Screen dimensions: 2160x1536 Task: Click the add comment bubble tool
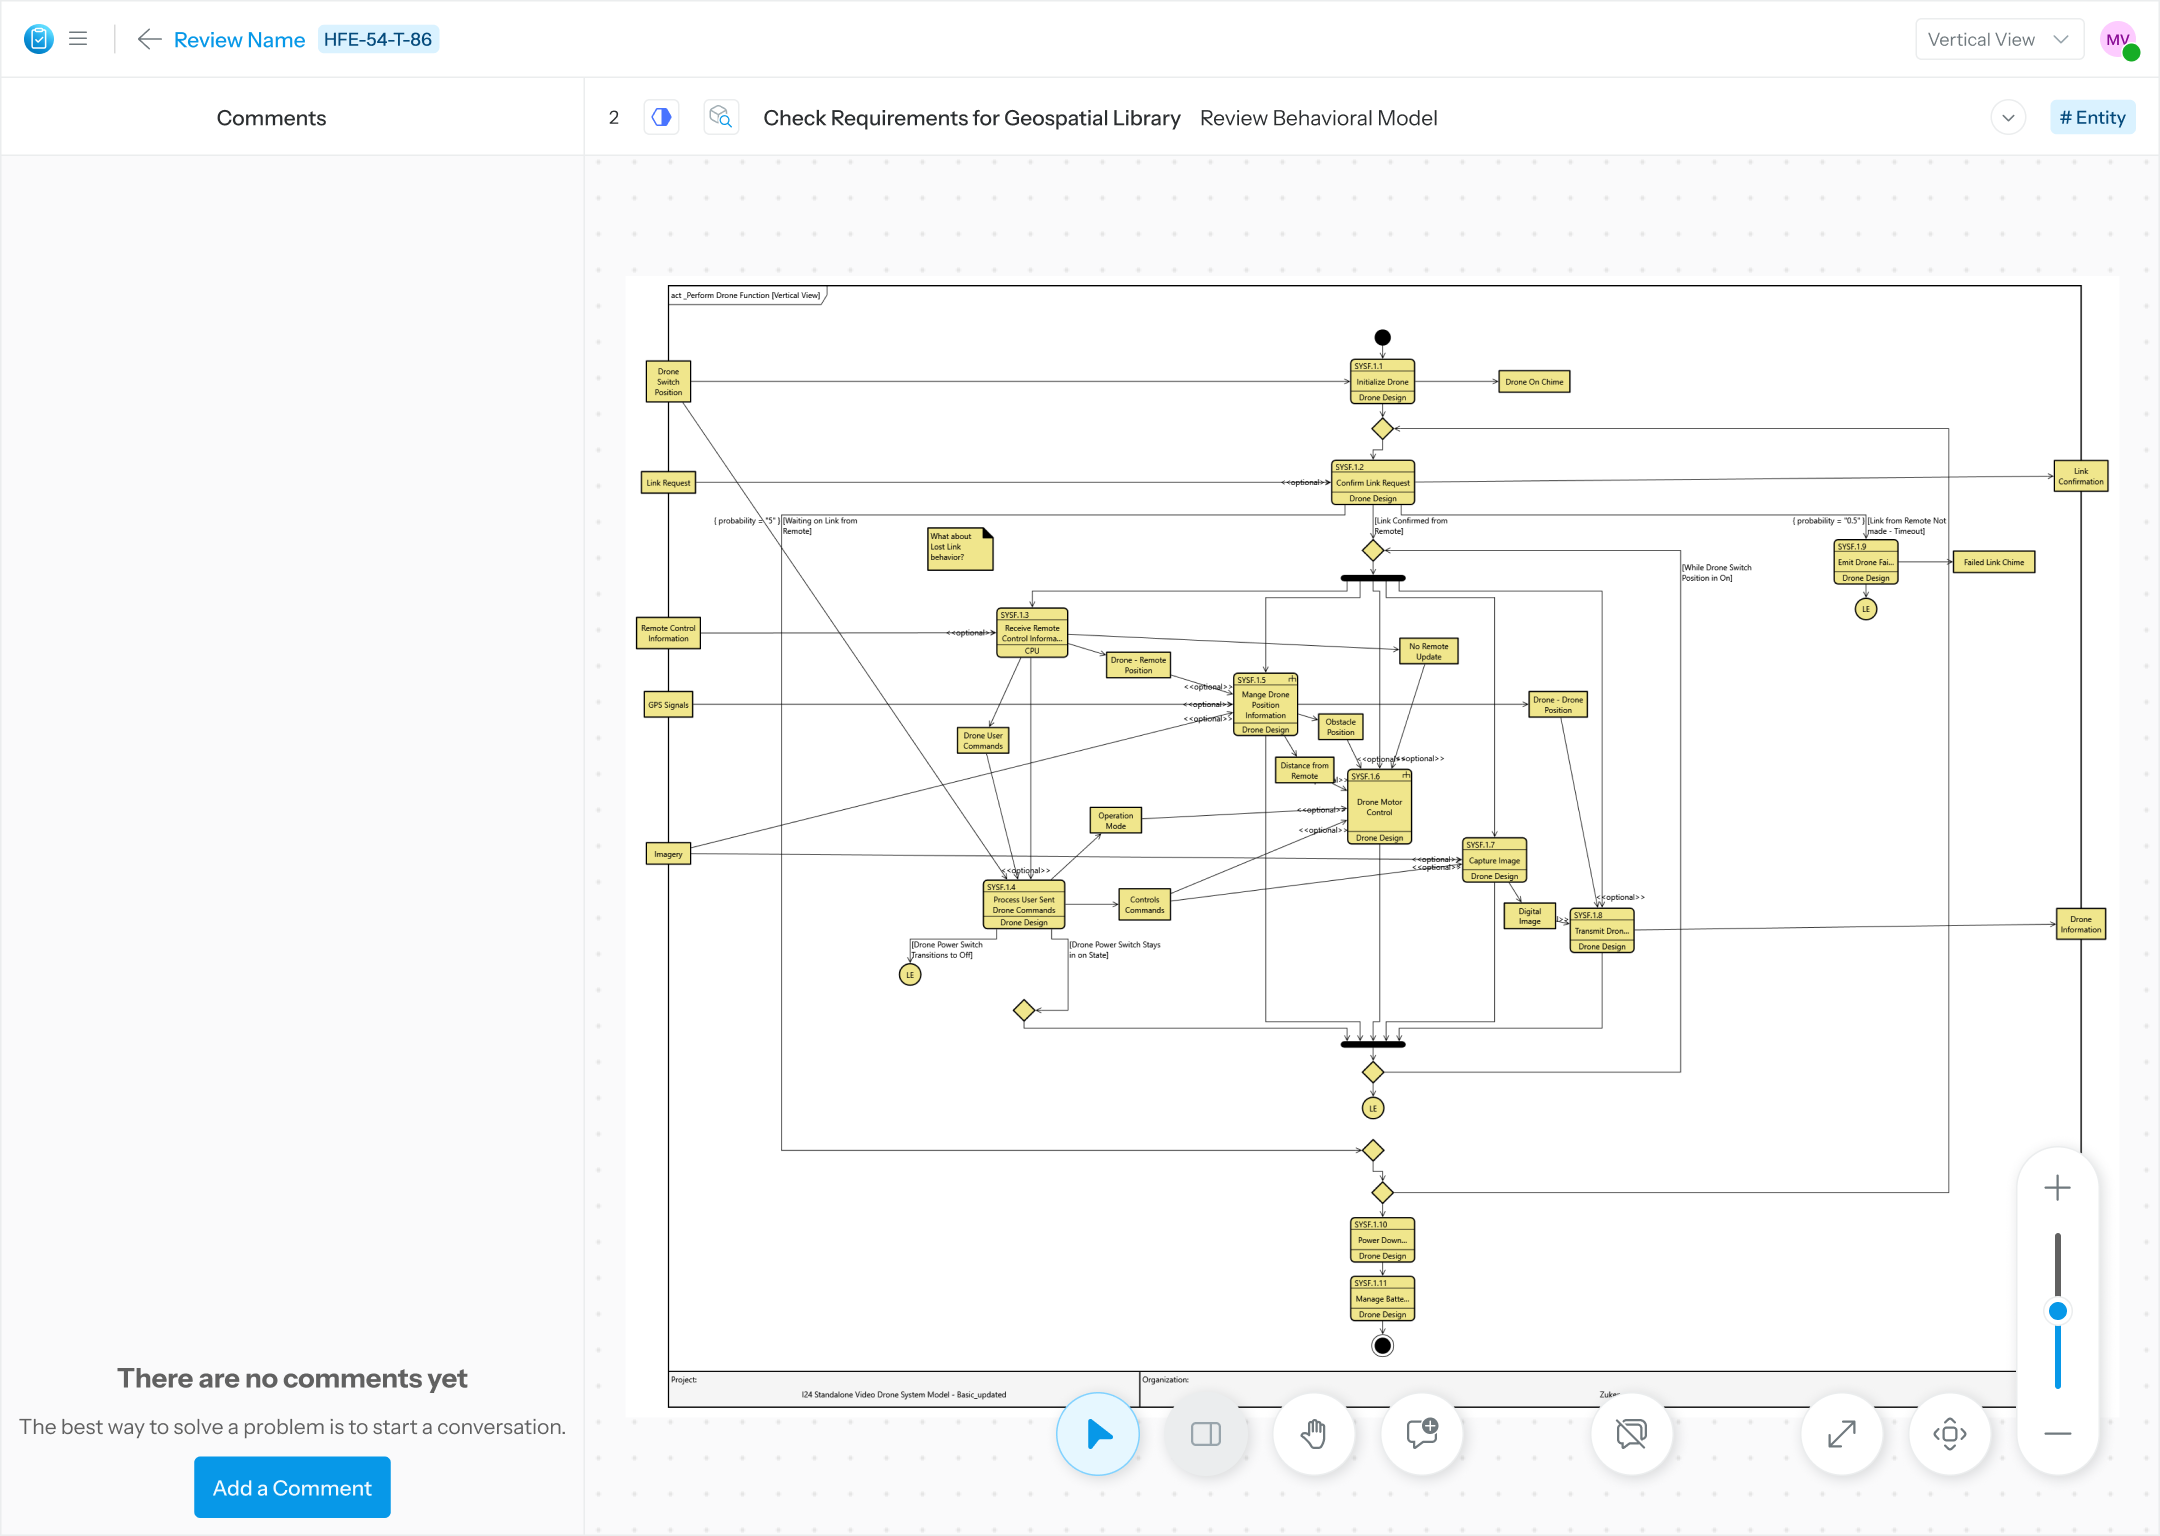1422,1434
